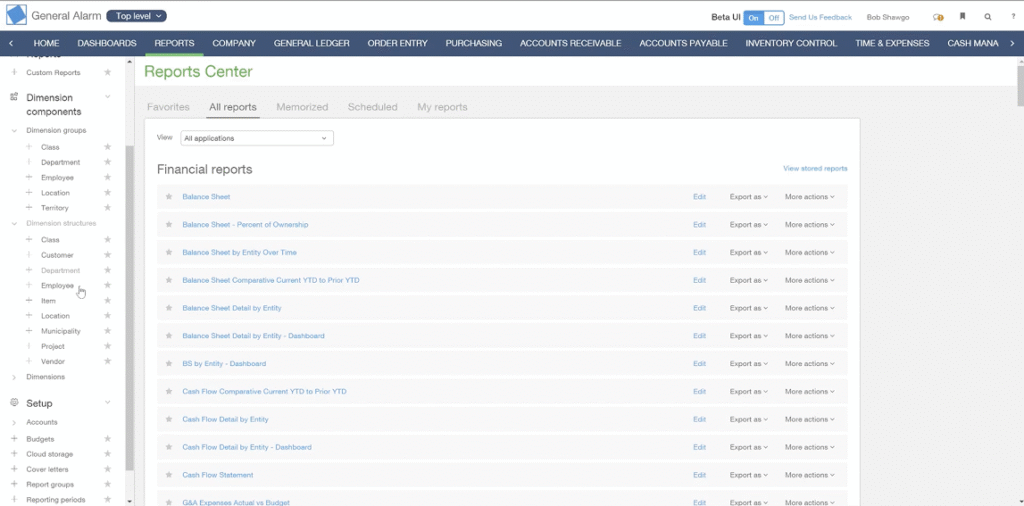The width and height of the screenshot is (1024, 506).
Task: Add a Location dimension group with plus icon
Action: [29, 193]
